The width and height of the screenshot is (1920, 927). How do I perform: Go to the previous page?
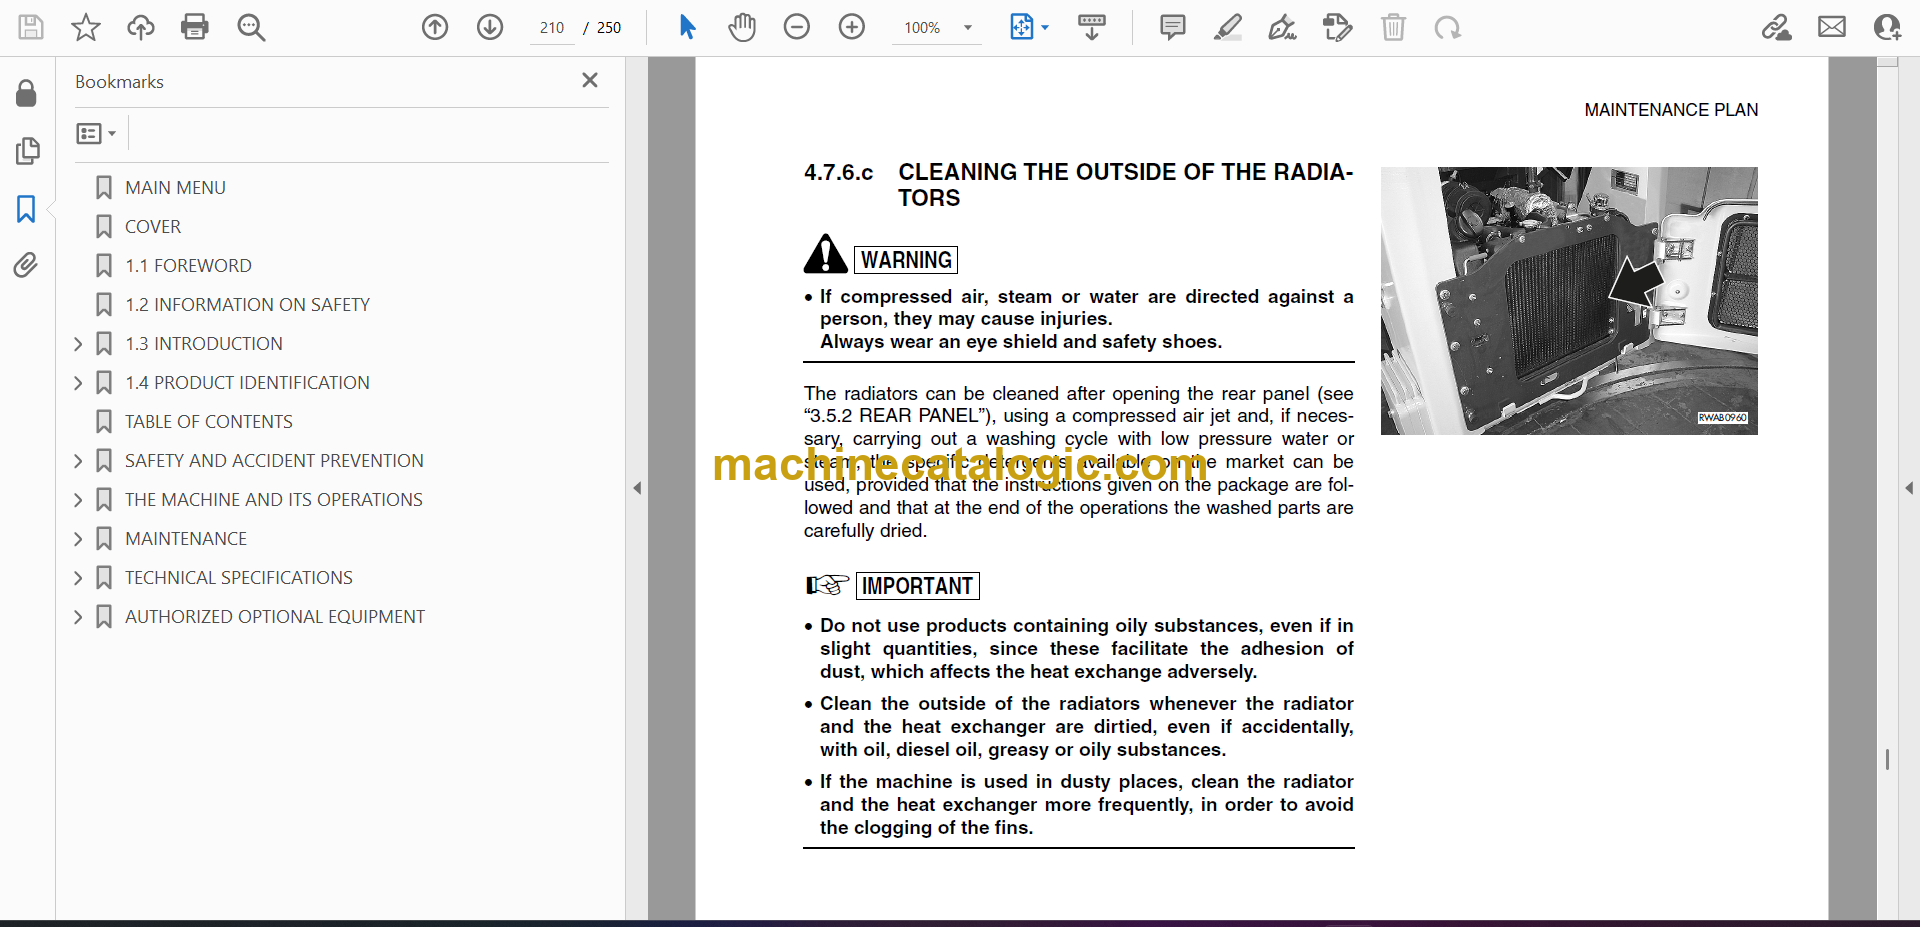(x=435, y=27)
